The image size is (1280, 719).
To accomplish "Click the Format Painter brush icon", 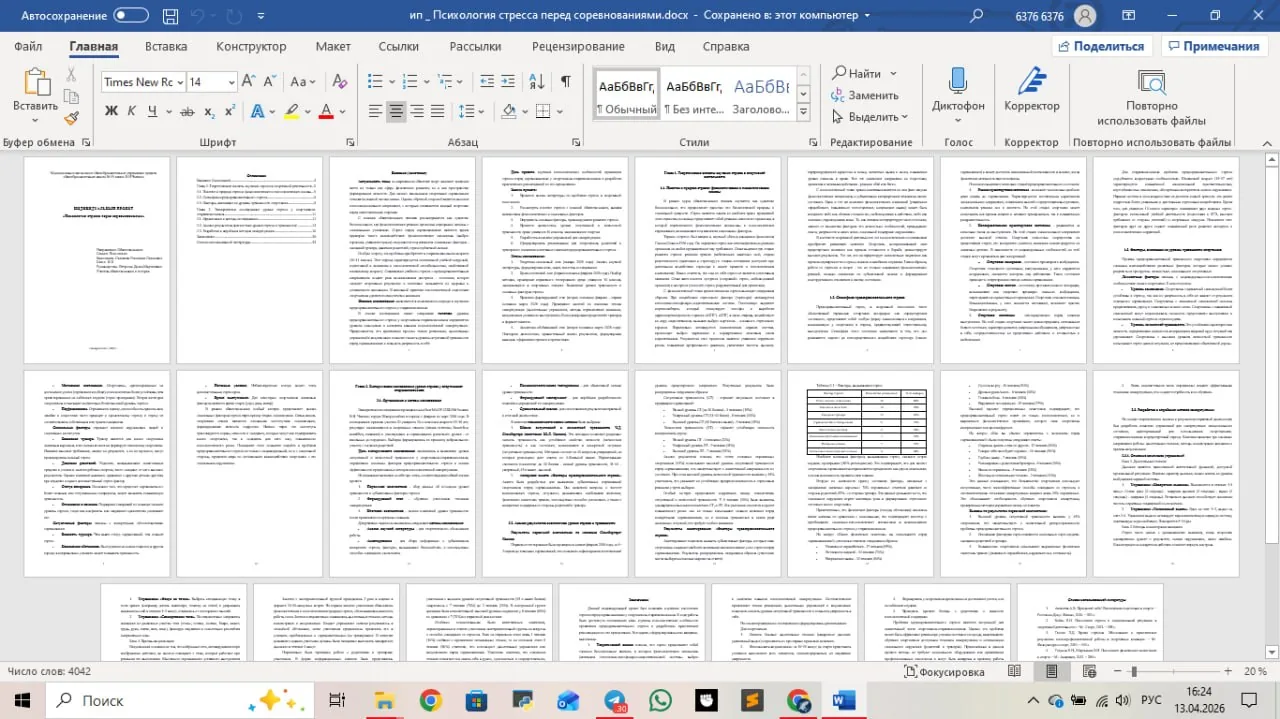I will coord(71,119).
